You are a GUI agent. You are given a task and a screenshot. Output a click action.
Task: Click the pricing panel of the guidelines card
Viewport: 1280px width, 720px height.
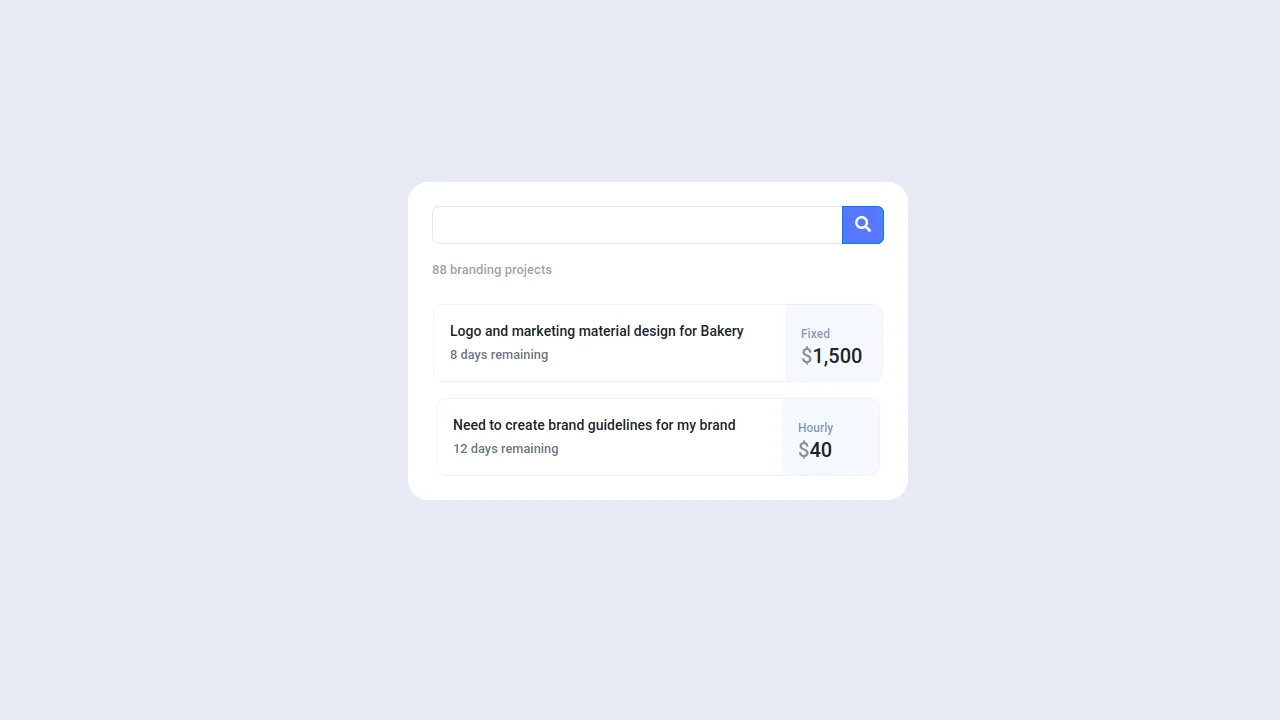(x=832, y=436)
